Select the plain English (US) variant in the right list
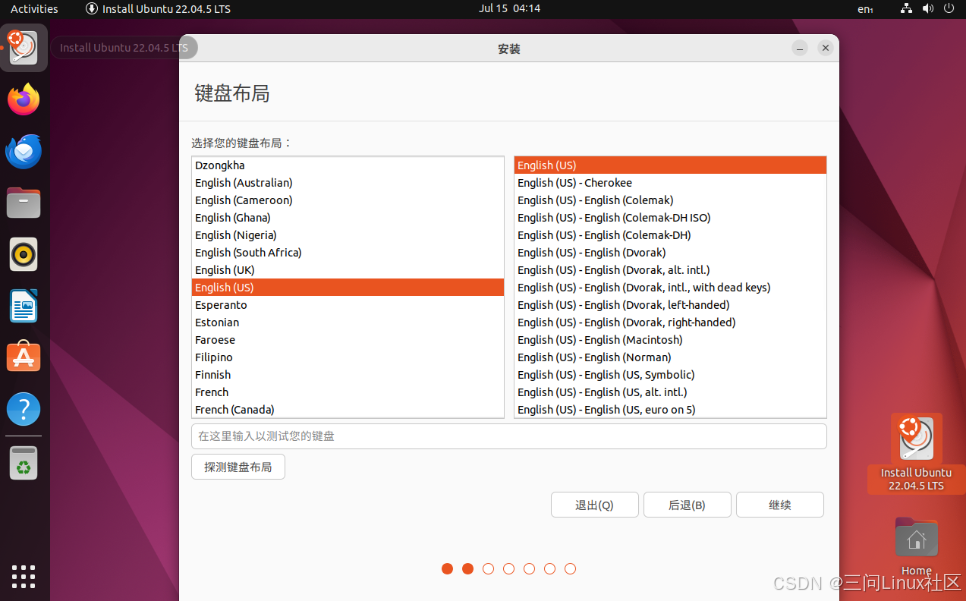Viewport: 966px width, 601px height. (670, 165)
